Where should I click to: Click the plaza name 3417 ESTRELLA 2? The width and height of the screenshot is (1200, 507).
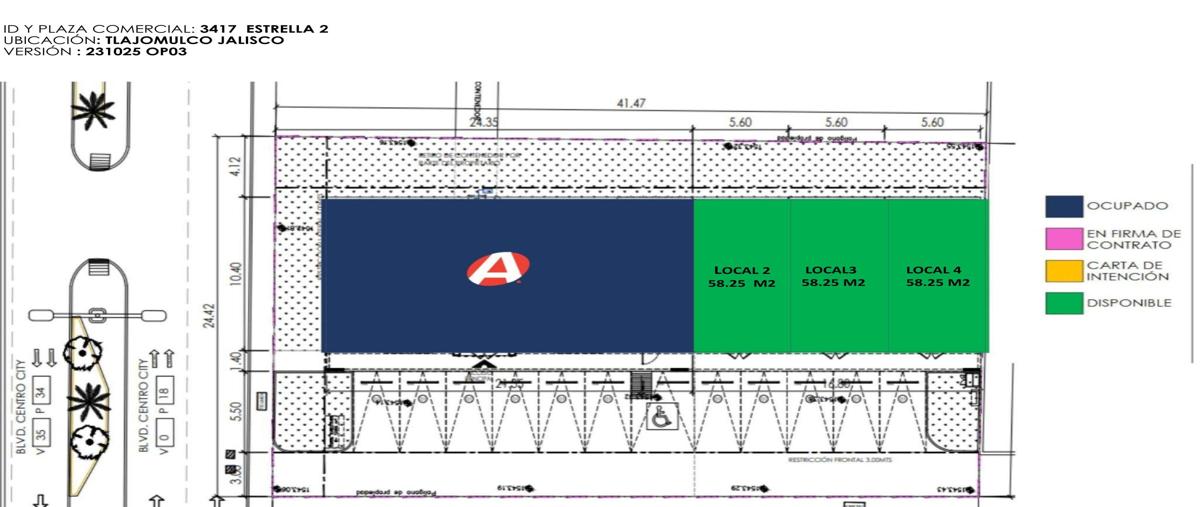point(263,30)
